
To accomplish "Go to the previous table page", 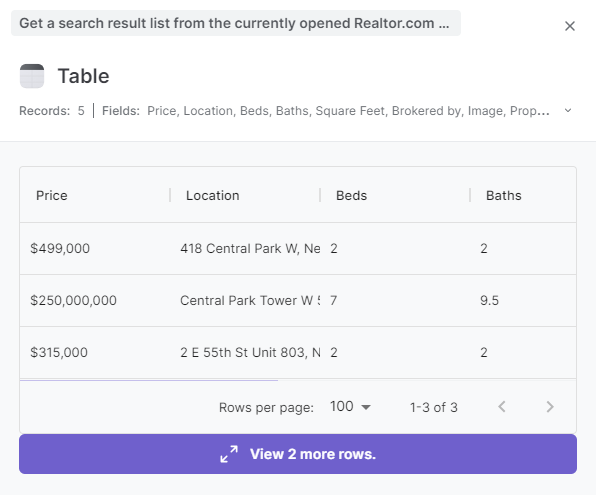I will coord(502,407).
